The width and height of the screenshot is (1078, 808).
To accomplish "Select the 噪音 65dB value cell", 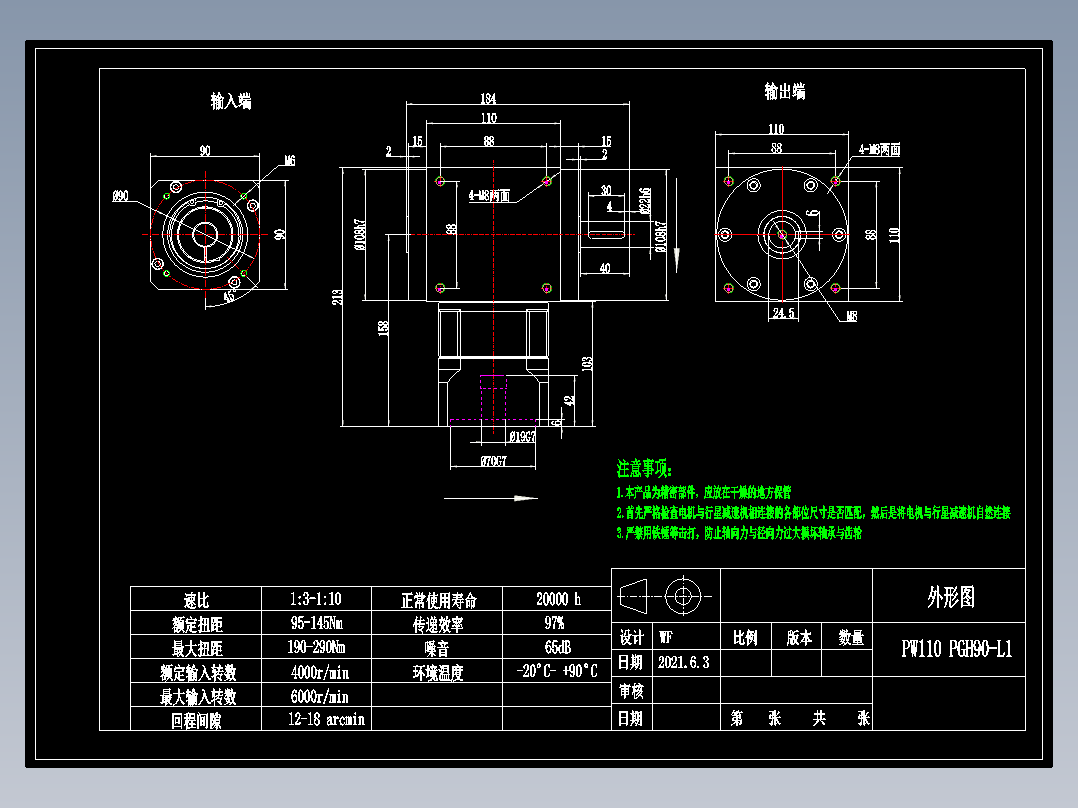I will click(x=557, y=646).
